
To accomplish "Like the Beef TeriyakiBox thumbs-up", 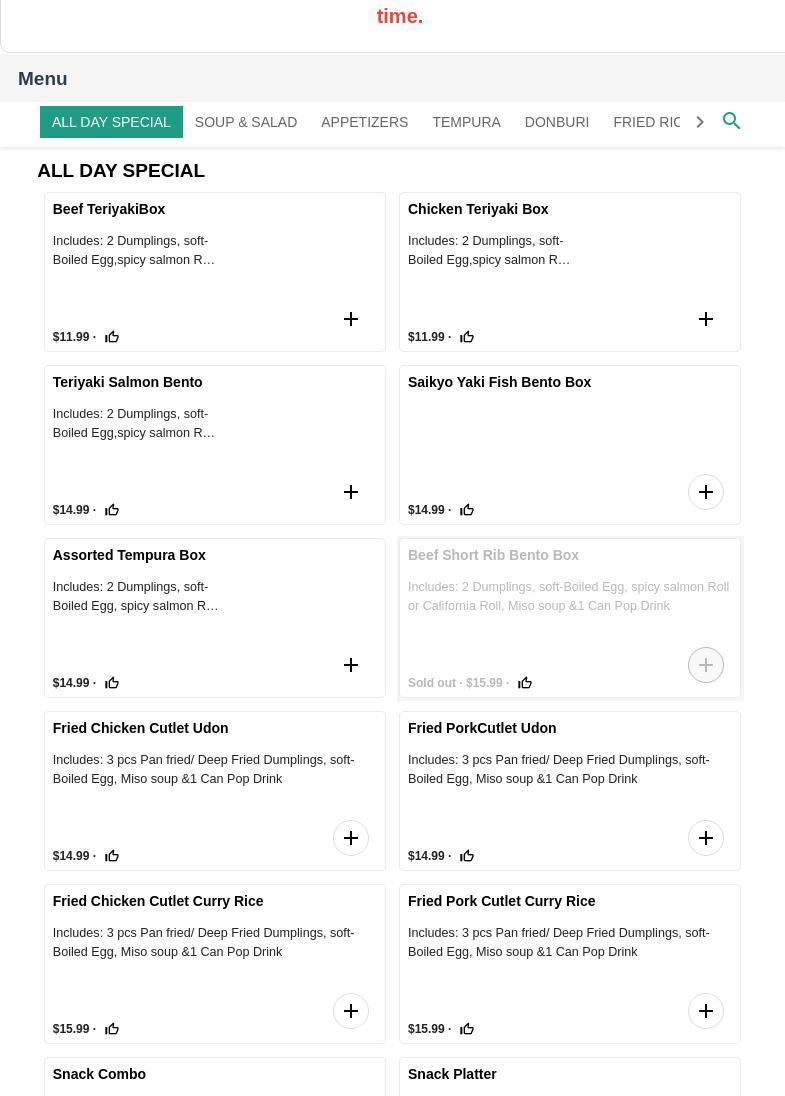I will click(x=112, y=337).
